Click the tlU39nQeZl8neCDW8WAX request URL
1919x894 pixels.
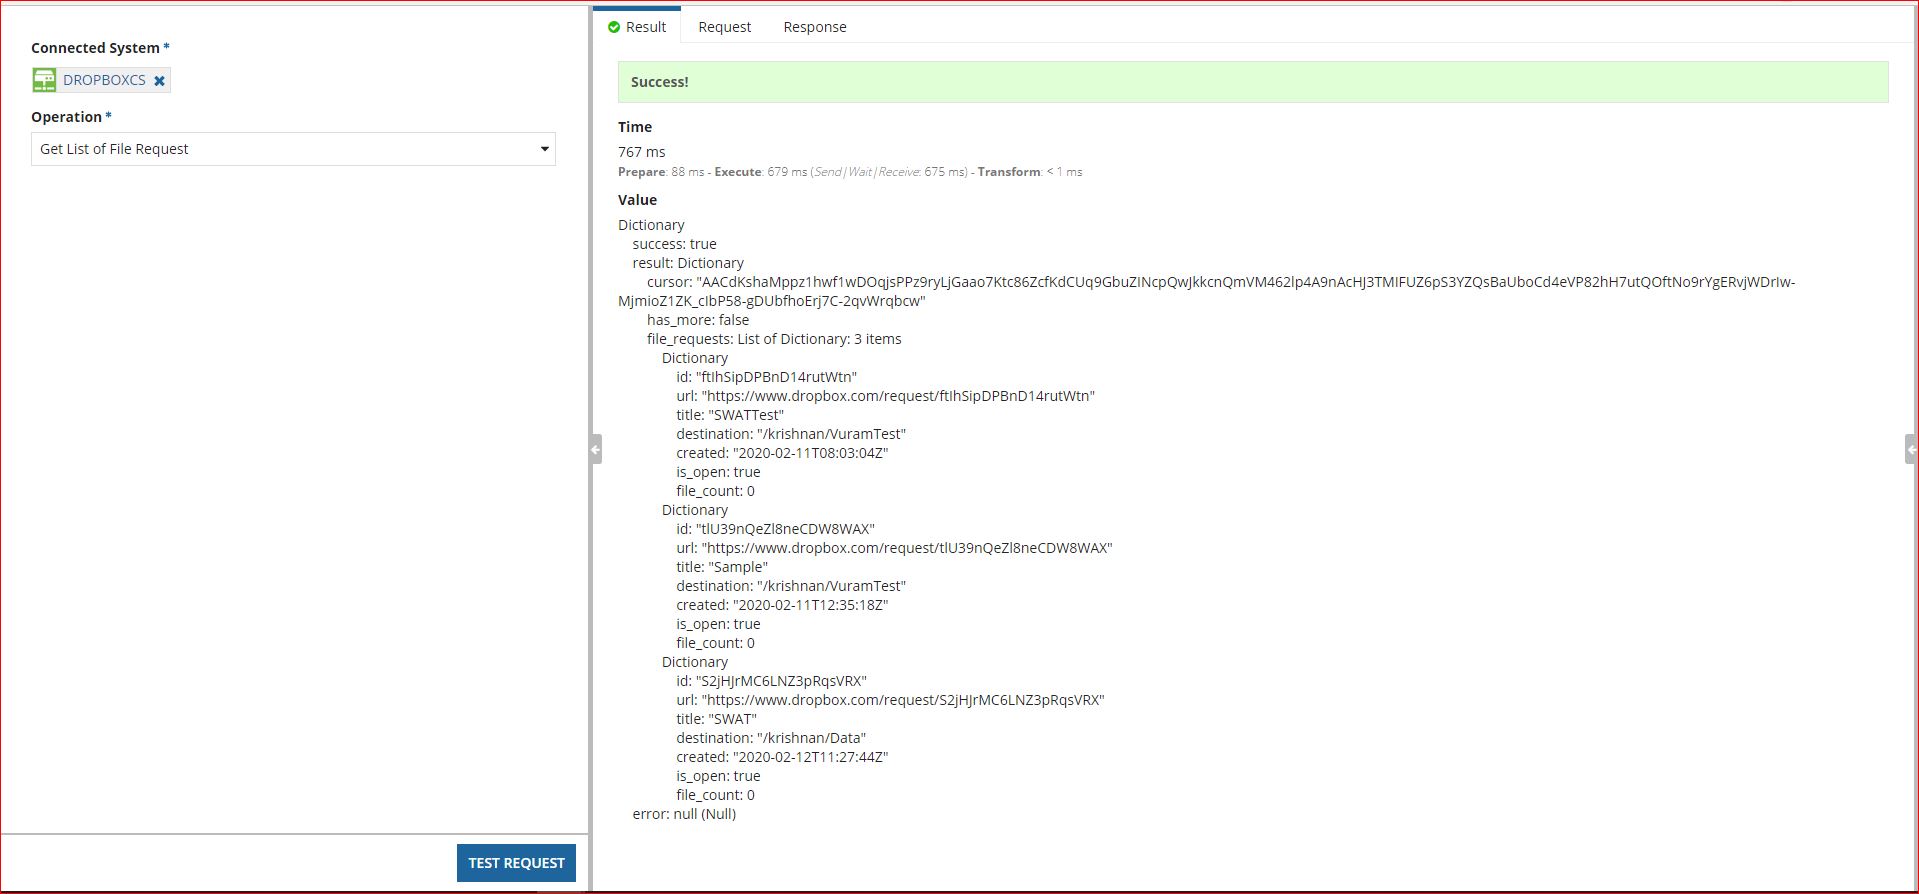click(906, 548)
